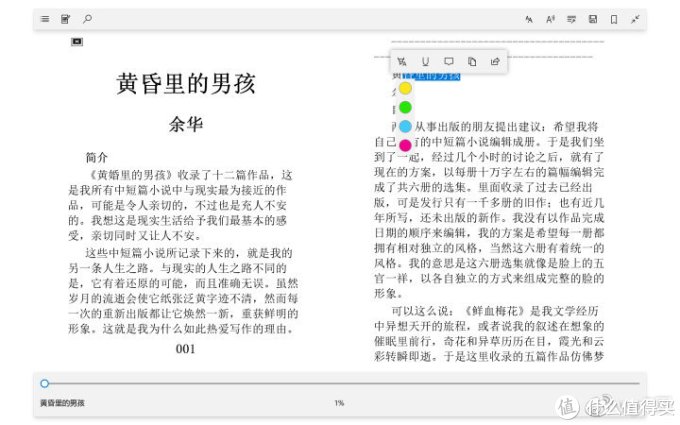Click the author name 余华
Viewport: 680px width, 425px height.
point(186,124)
